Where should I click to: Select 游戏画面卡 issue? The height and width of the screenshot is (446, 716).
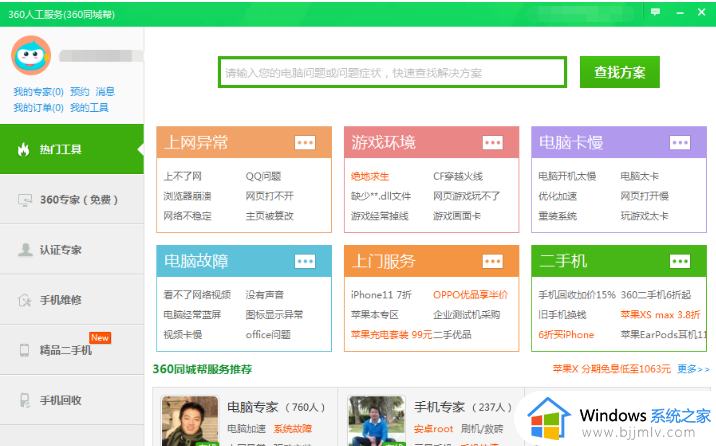point(457,216)
